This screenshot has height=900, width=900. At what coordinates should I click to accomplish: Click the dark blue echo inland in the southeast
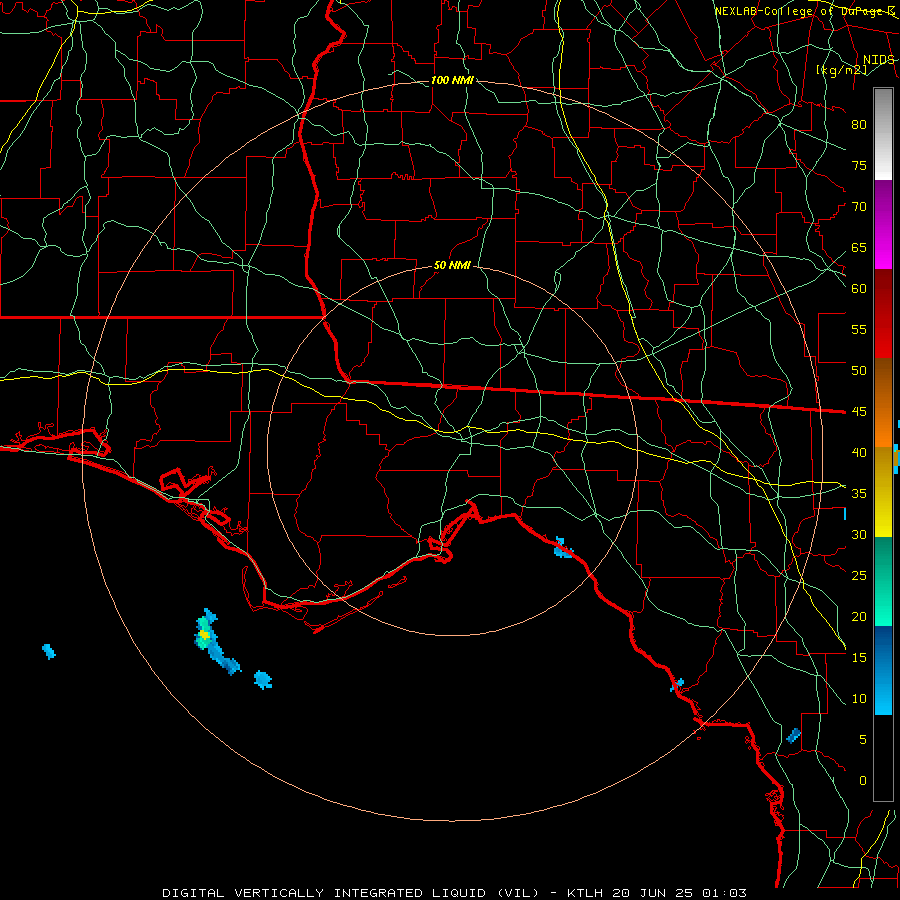pyautogui.click(x=793, y=735)
